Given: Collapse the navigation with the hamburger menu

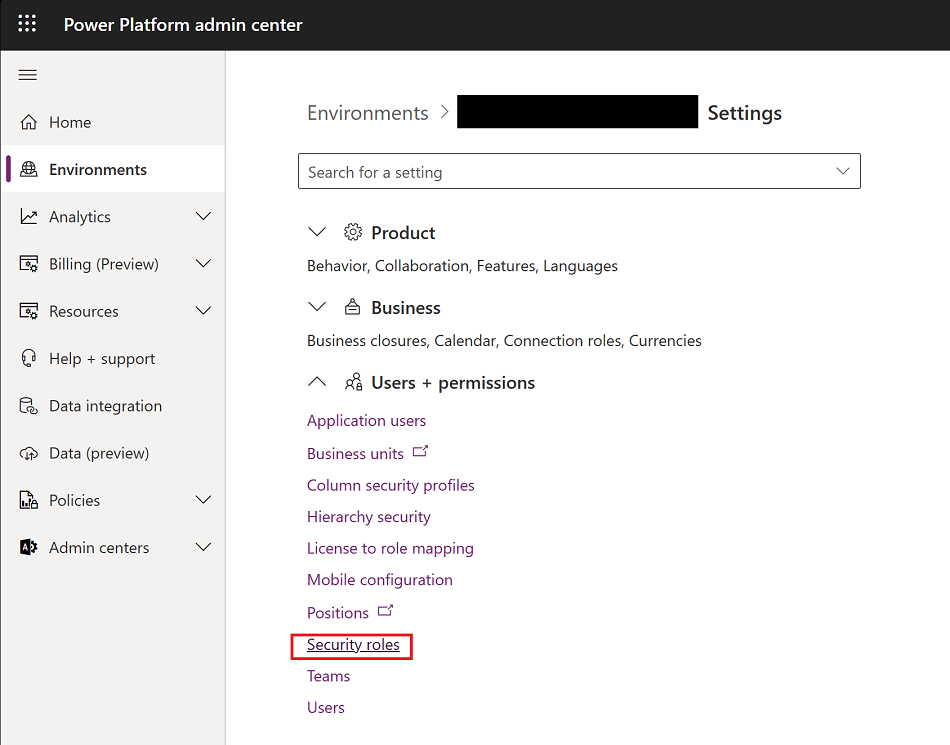Looking at the screenshot, I should pyautogui.click(x=27, y=74).
